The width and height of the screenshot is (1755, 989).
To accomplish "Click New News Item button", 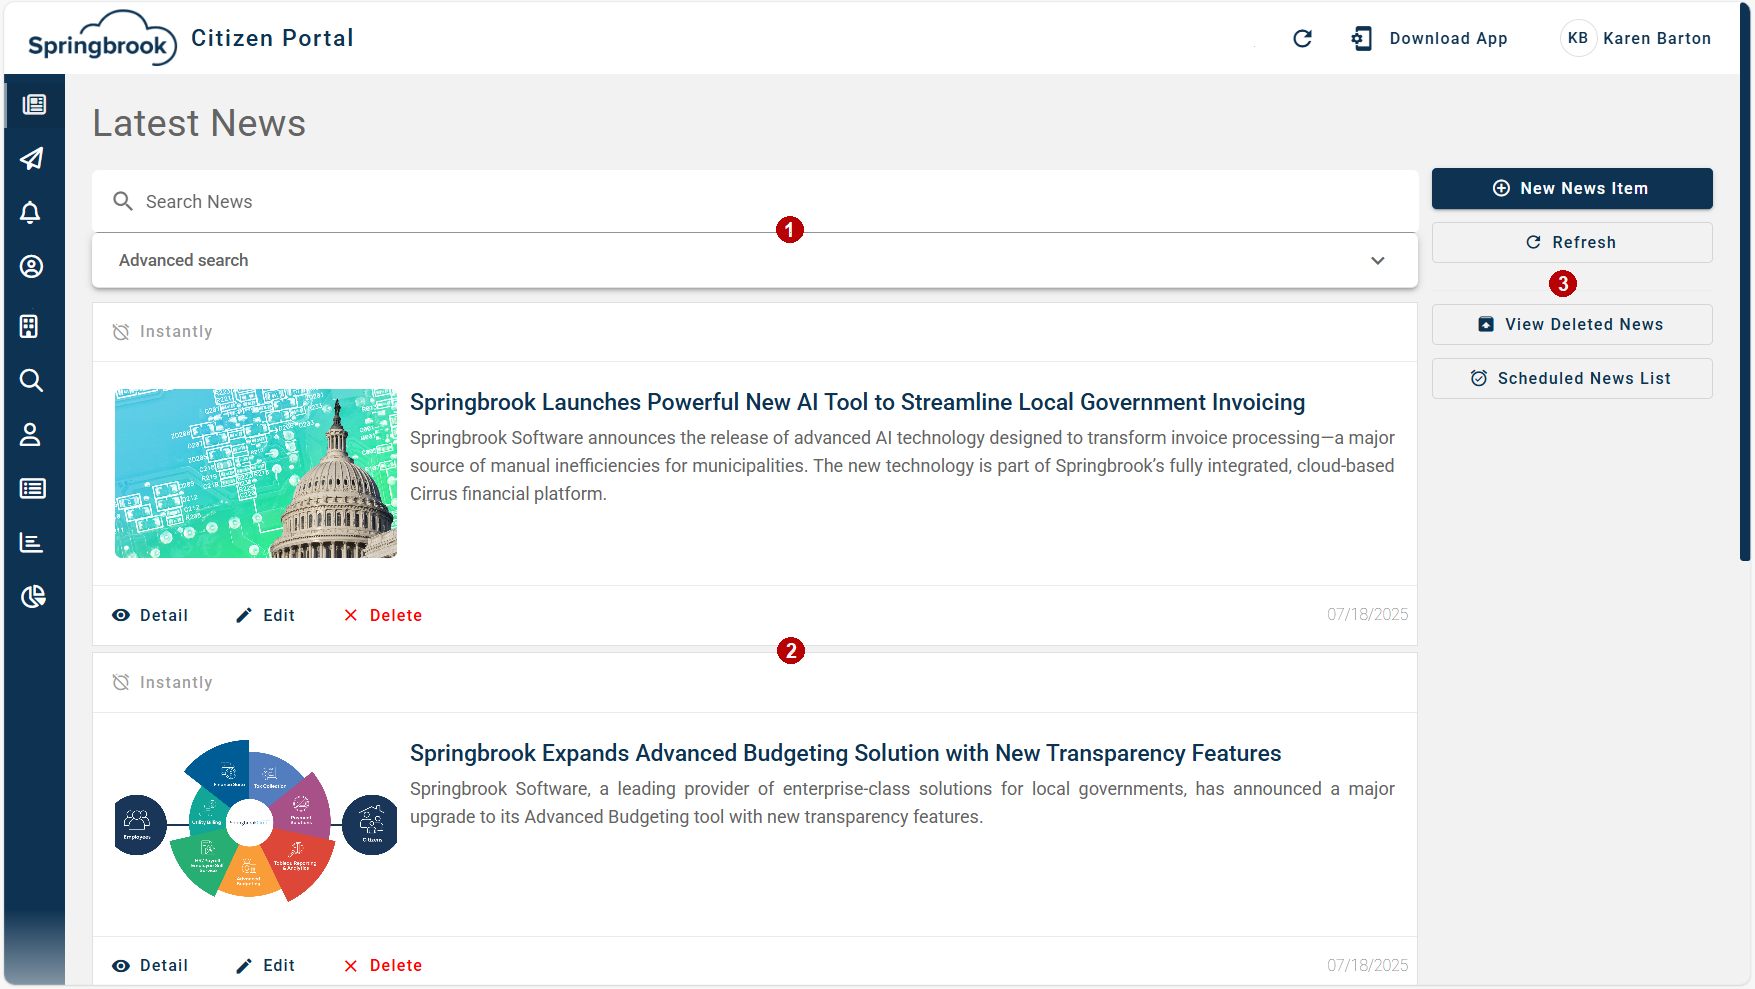I will click(x=1572, y=188).
